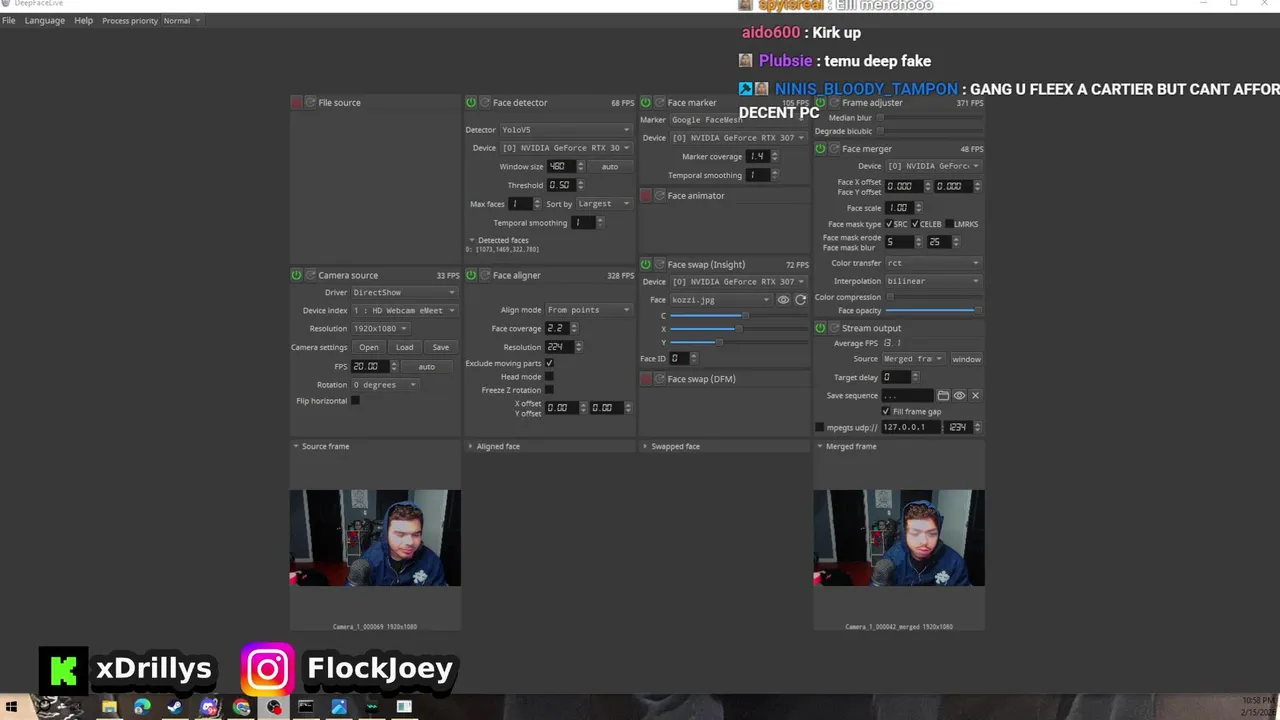The height and width of the screenshot is (720, 1280).
Task: Click Save in Camera settings
Action: click(440, 347)
